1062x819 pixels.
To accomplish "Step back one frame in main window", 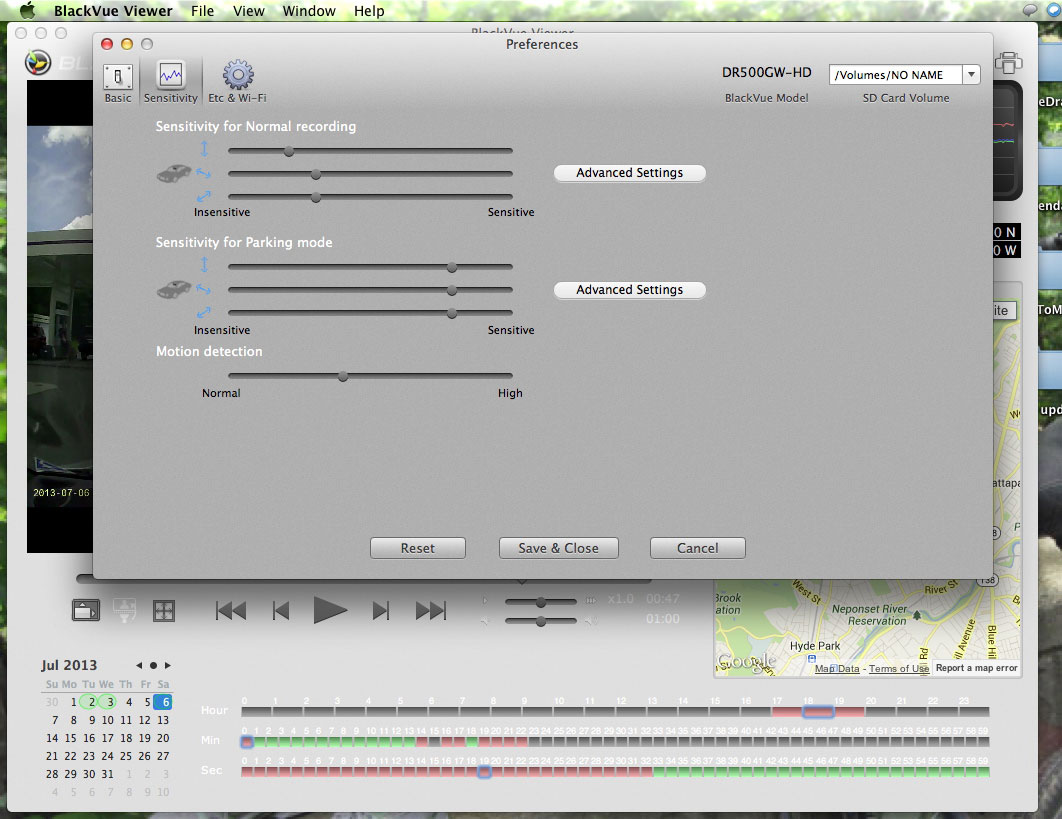I will point(280,611).
